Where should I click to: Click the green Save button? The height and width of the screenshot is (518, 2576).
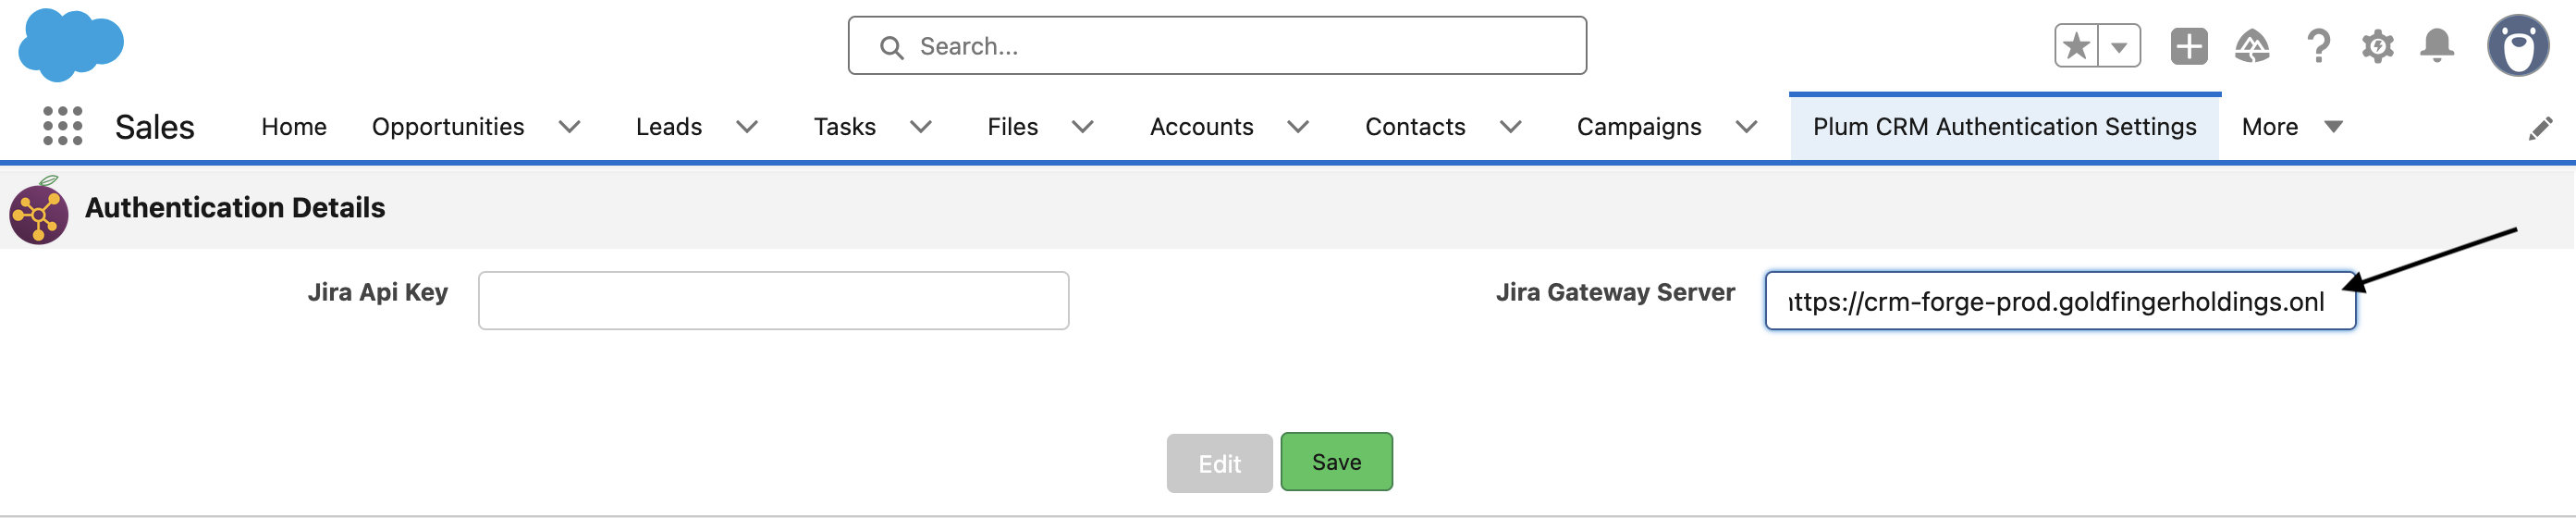(x=1336, y=462)
